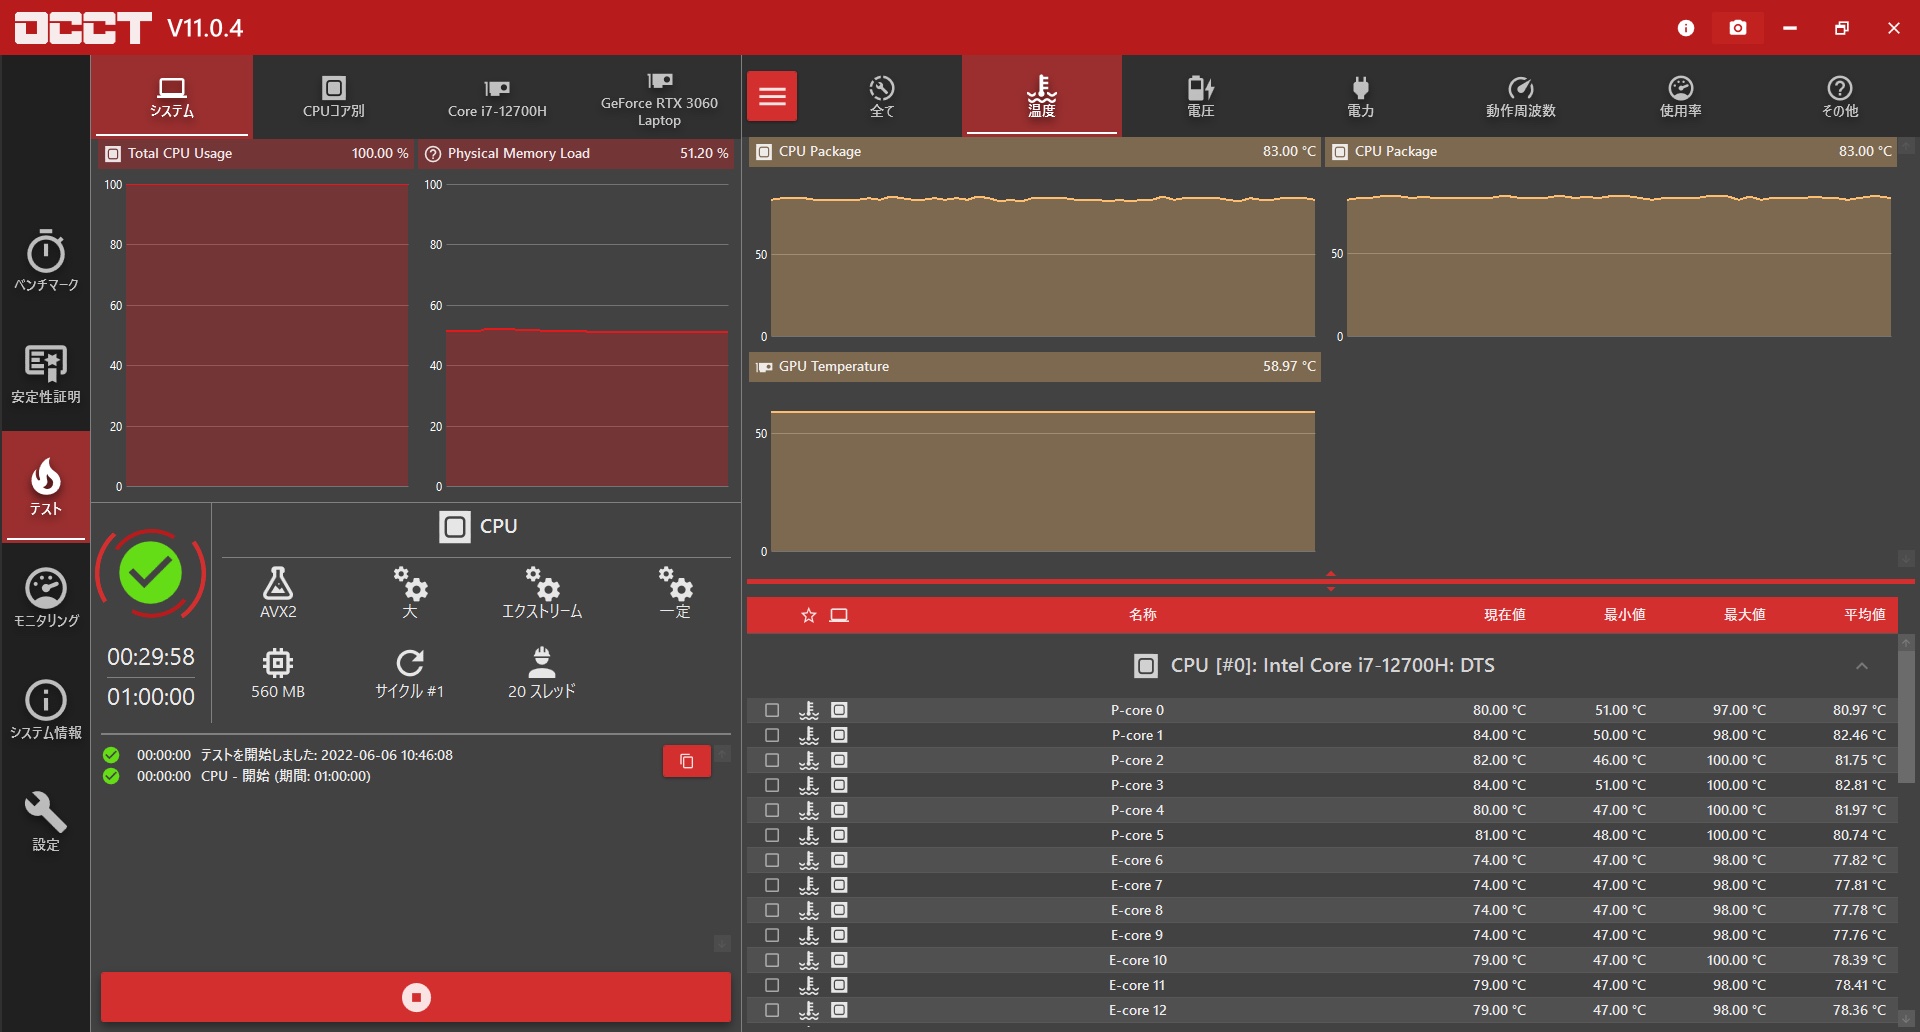The image size is (1920, 1032).
Task: Switch to the 電力 power tab
Action: click(1361, 96)
